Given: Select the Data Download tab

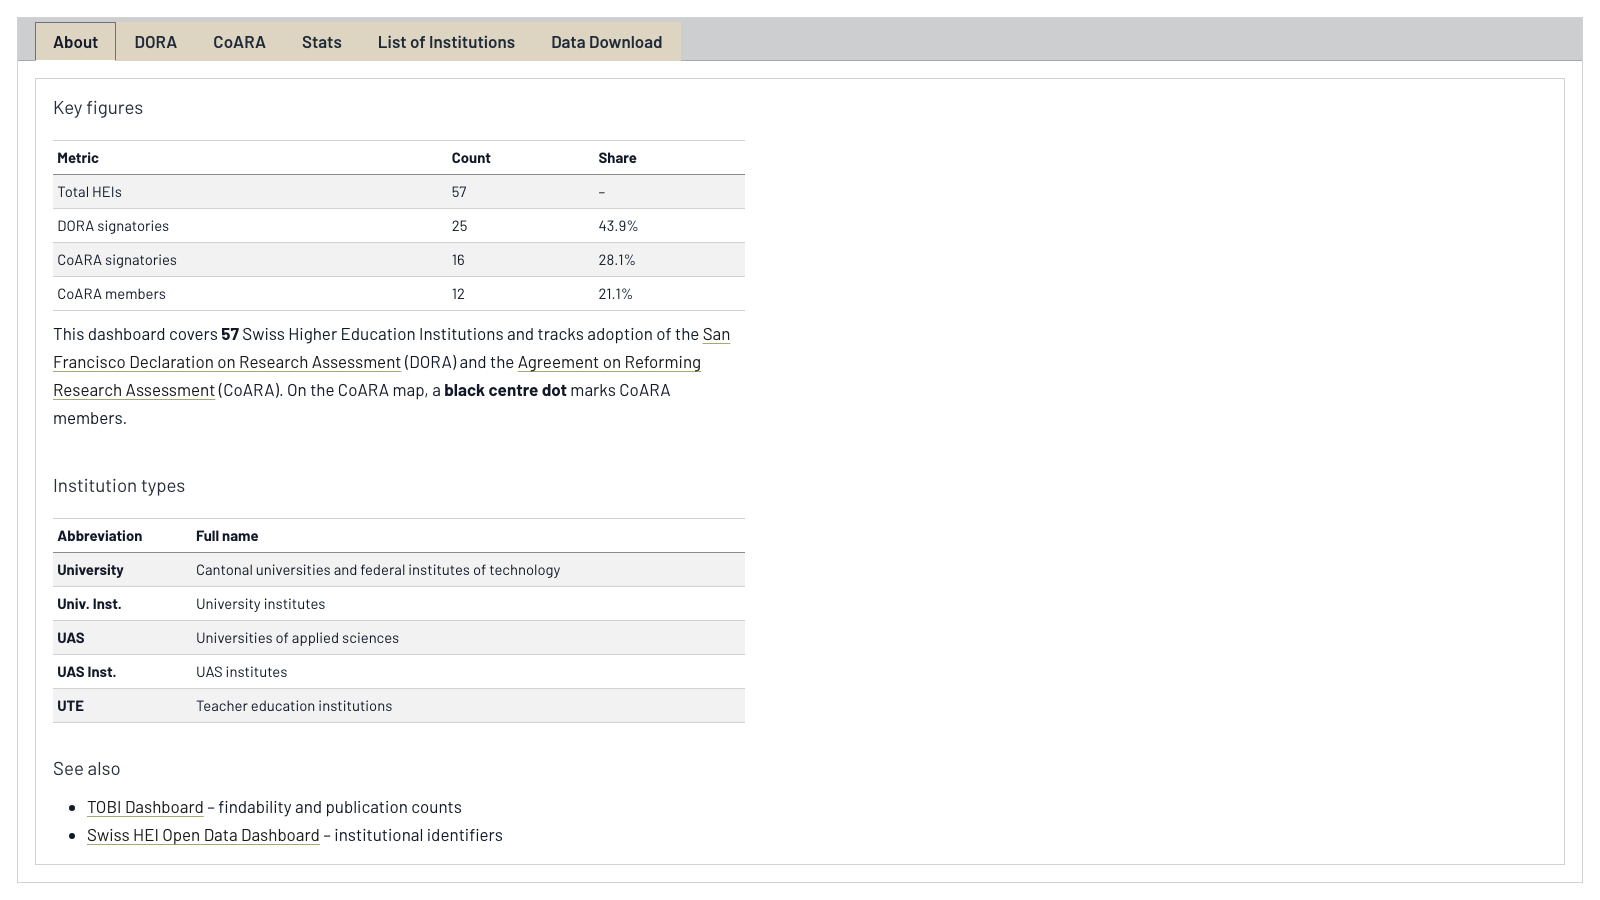Looking at the screenshot, I should [606, 42].
